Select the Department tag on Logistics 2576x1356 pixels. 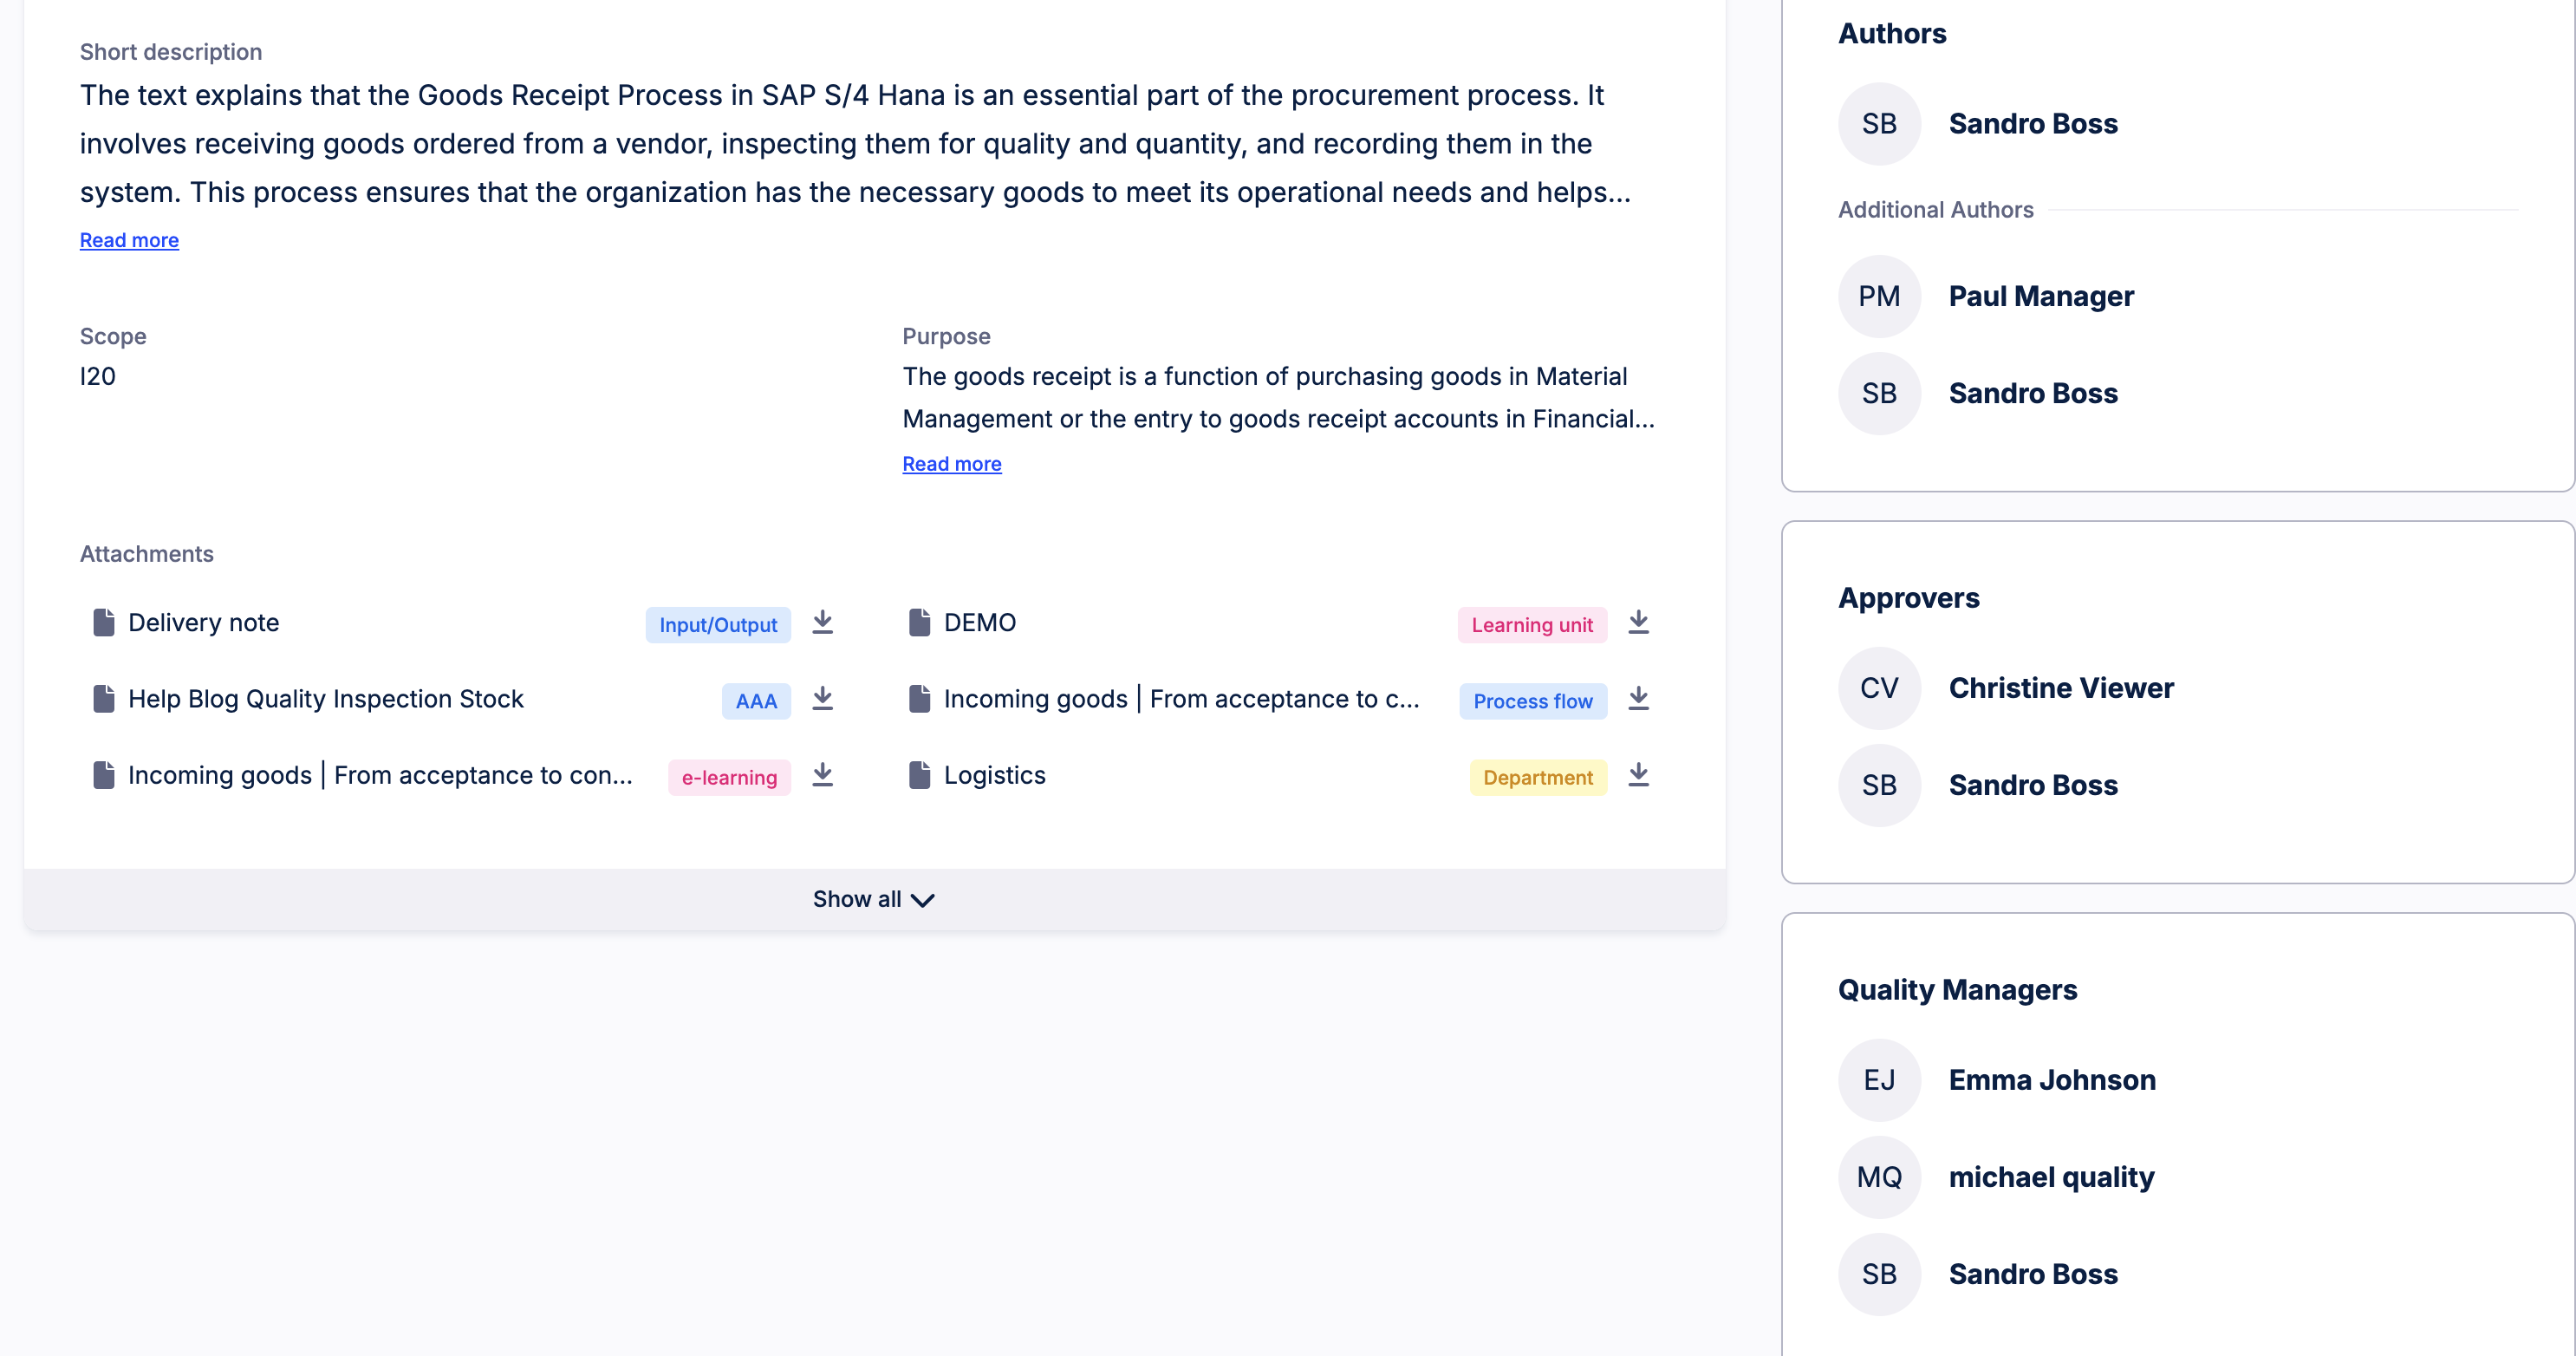(x=1538, y=777)
